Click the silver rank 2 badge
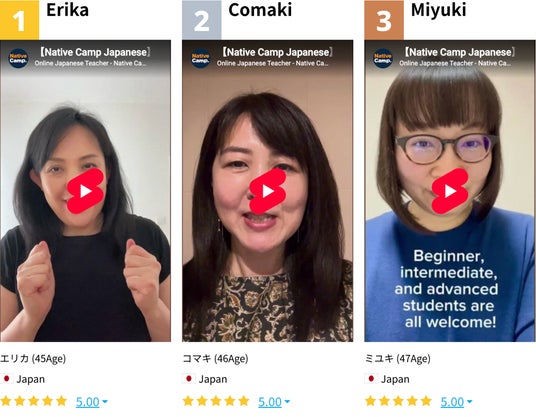This screenshot has height=417, width=536. point(202,20)
